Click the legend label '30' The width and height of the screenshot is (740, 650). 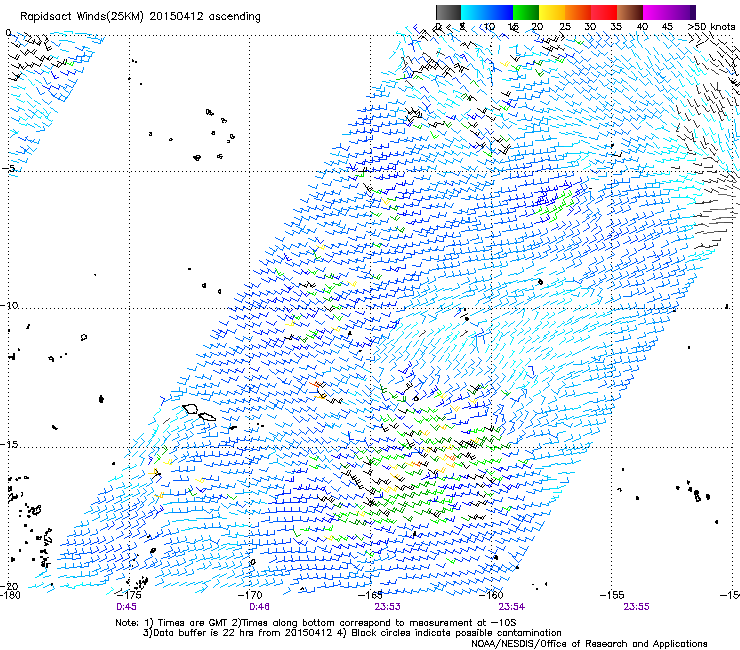coord(590,27)
